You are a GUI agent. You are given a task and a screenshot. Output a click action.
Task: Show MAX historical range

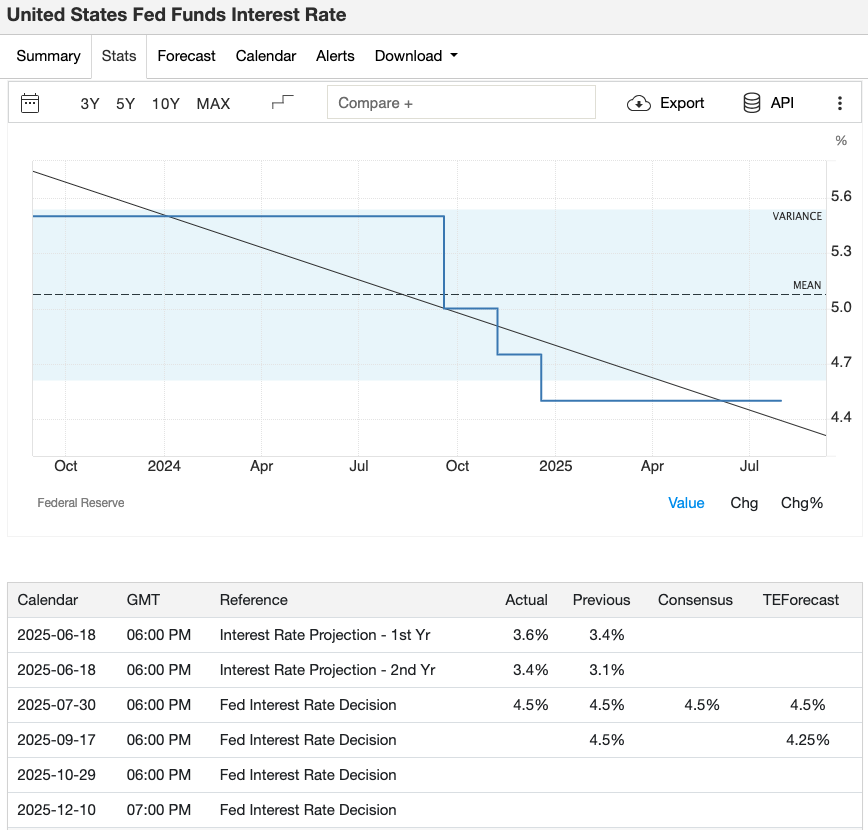[213, 104]
